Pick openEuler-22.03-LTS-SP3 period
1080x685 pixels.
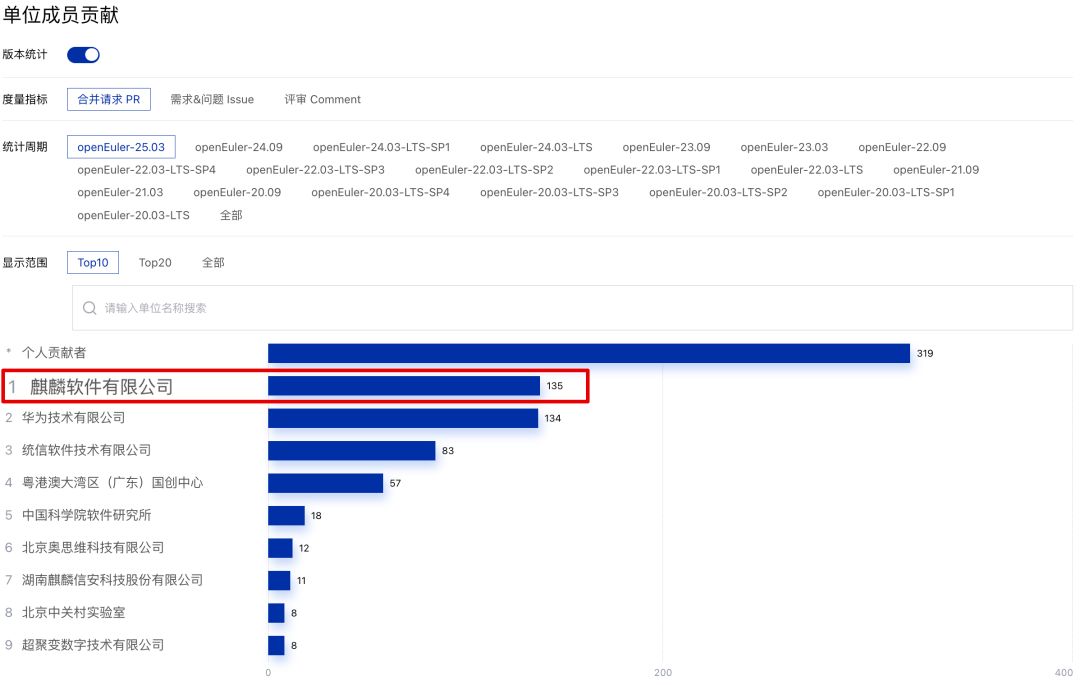(x=315, y=169)
